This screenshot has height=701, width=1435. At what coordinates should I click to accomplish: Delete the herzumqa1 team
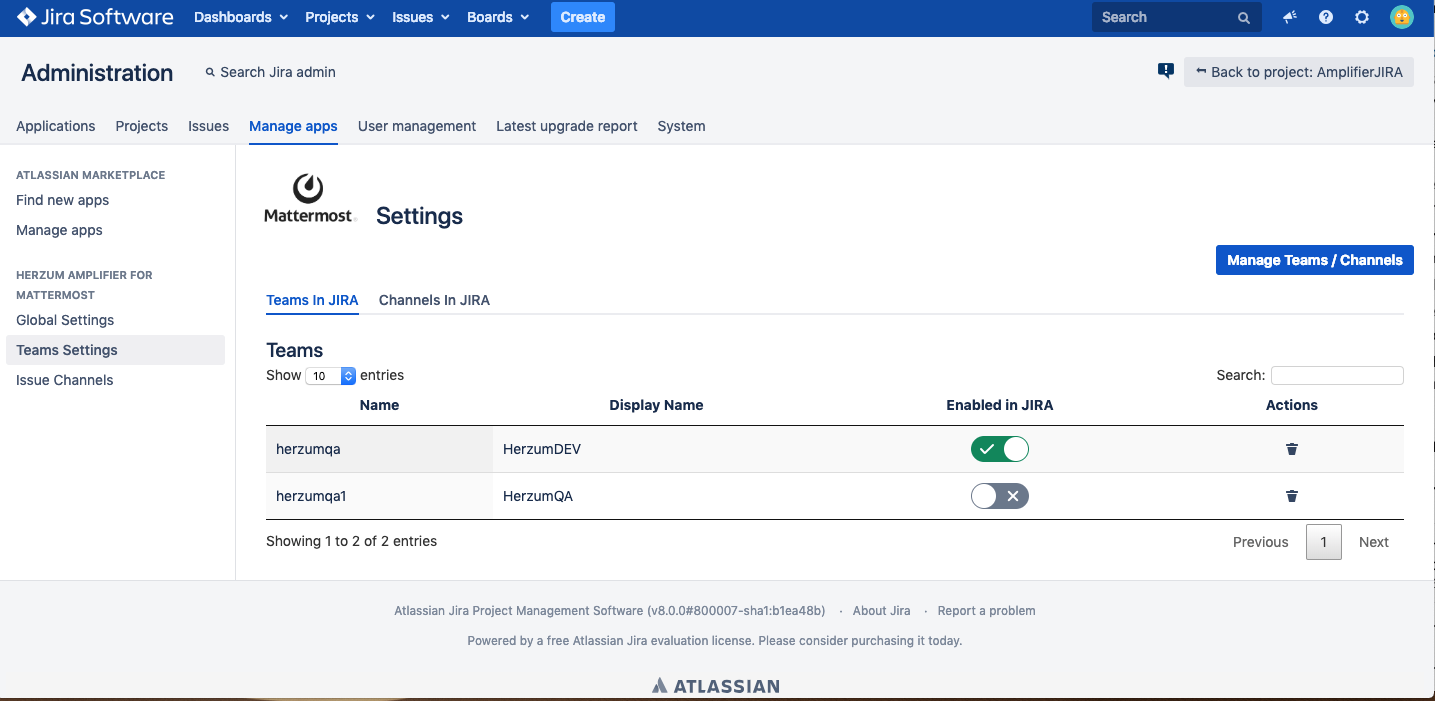pyautogui.click(x=1291, y=496)
